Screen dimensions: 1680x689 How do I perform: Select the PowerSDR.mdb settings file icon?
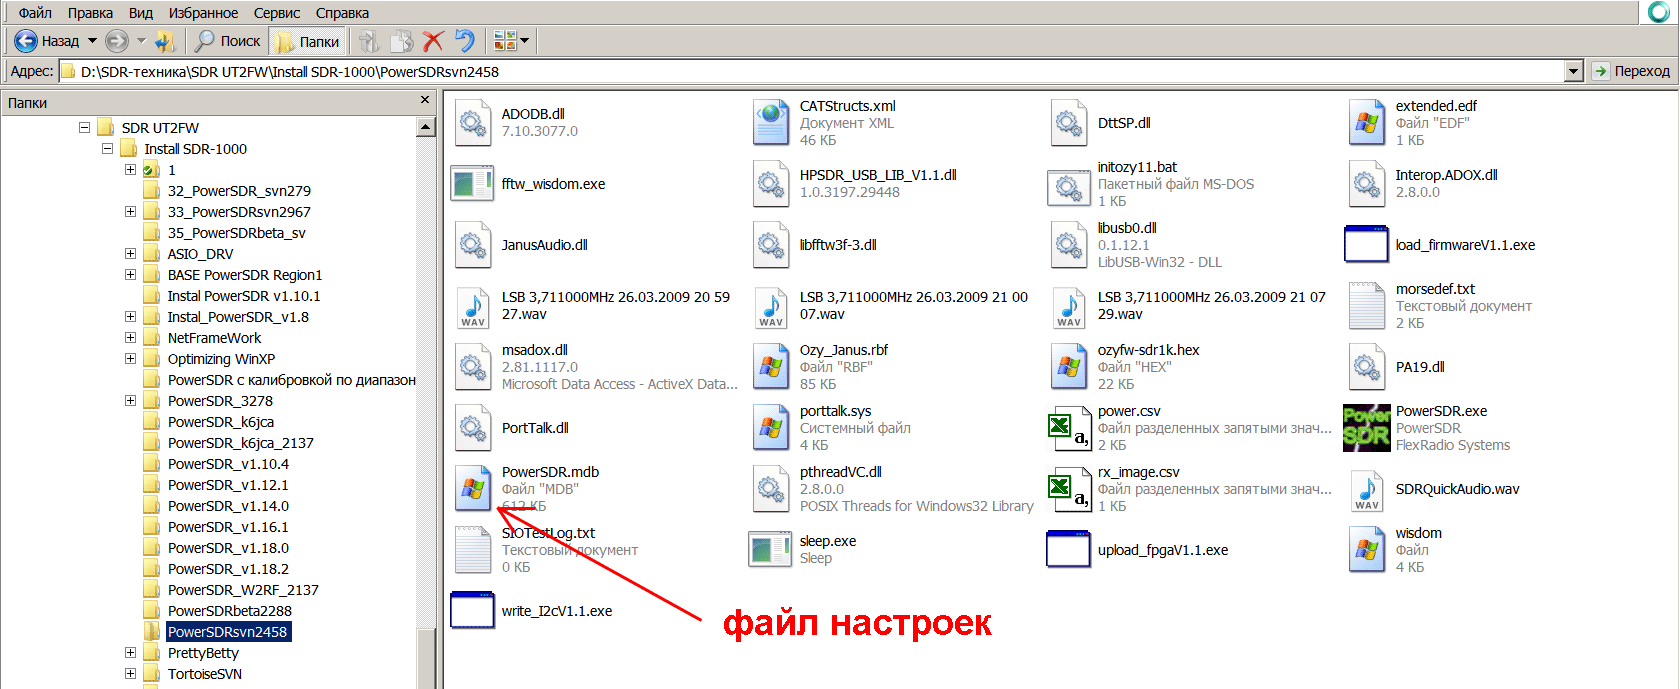tap(472, 489)
